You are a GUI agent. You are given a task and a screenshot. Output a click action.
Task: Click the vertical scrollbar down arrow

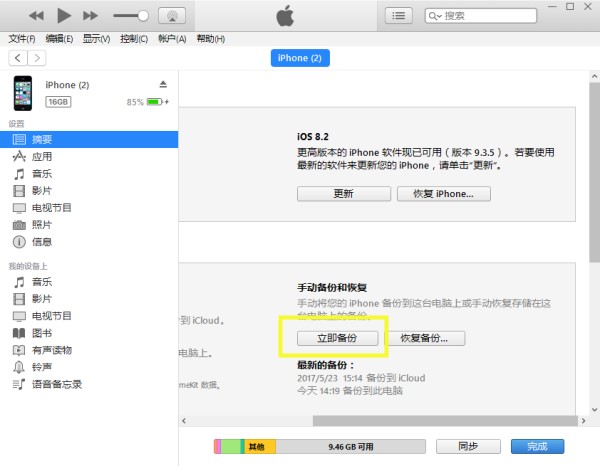[x=594, y=410]
